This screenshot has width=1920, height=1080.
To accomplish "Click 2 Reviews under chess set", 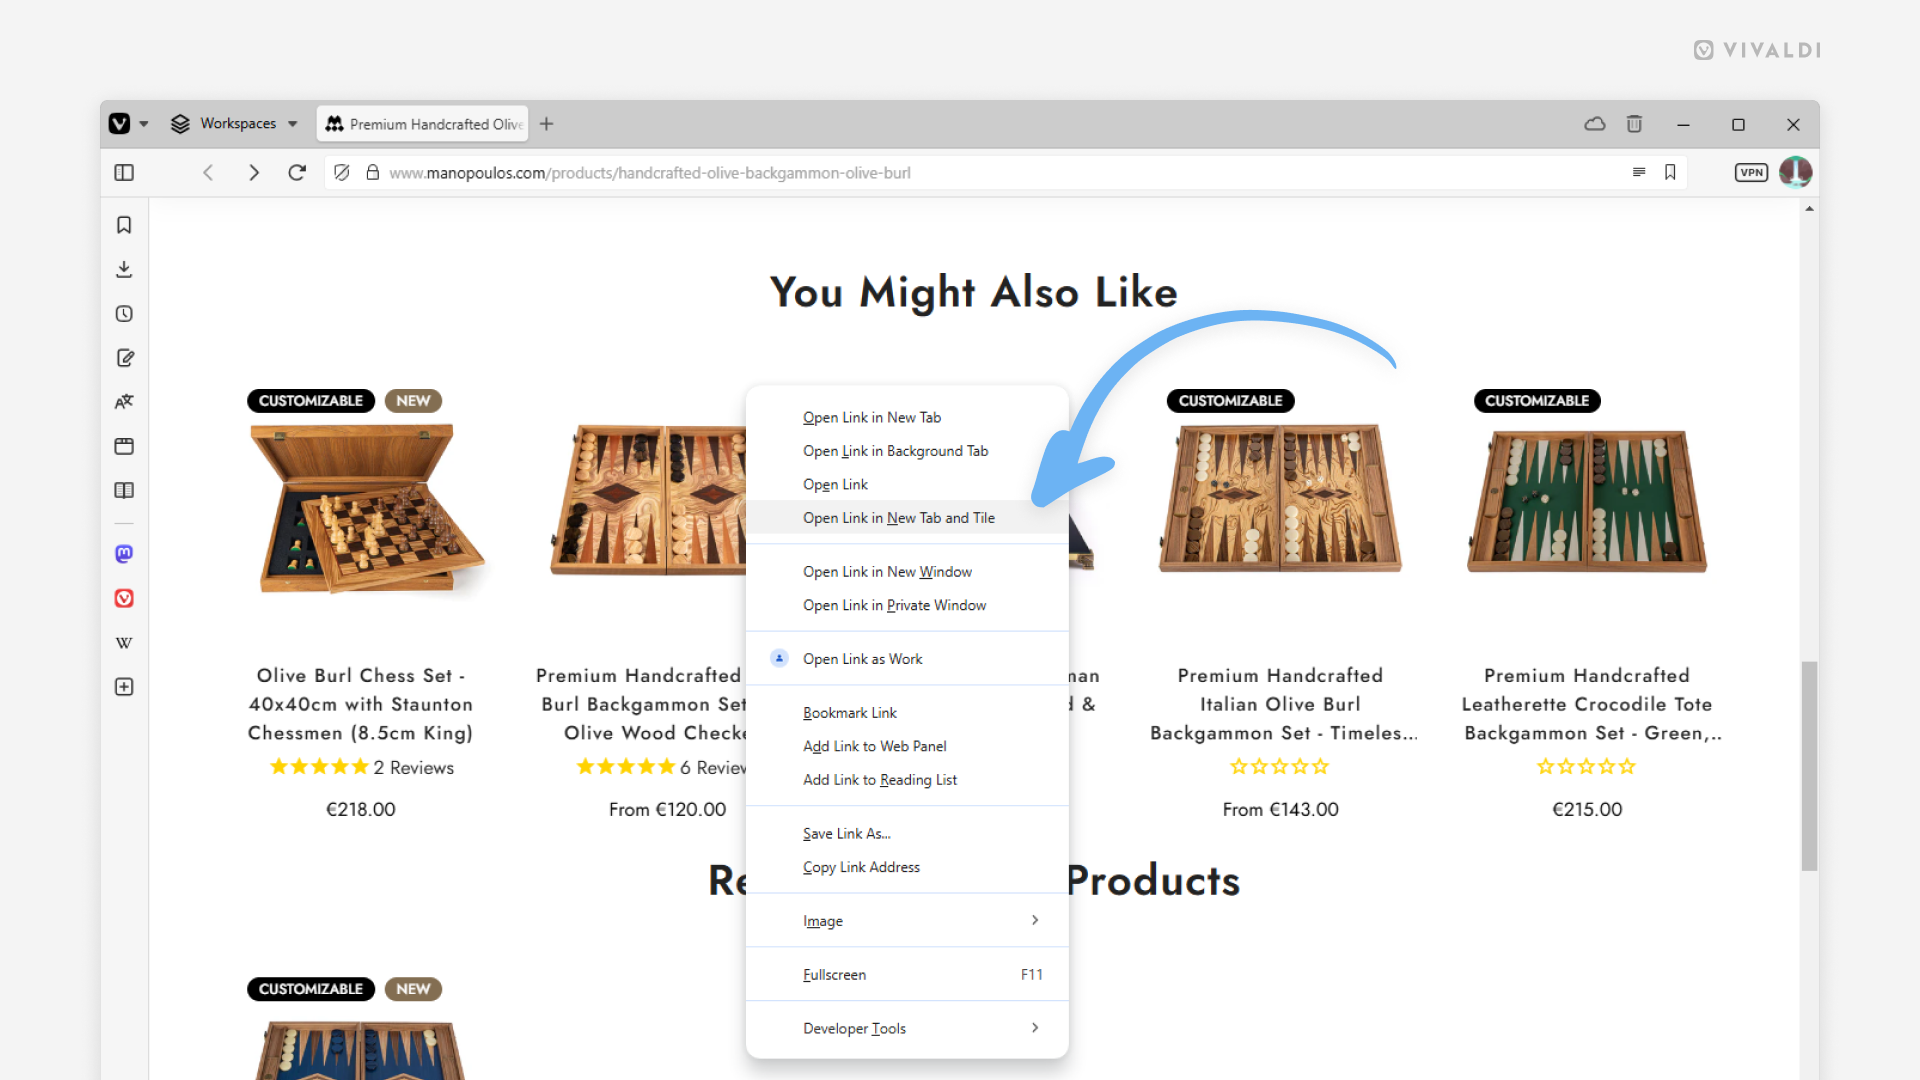I will pyautogui.click(x=413, y=768).
